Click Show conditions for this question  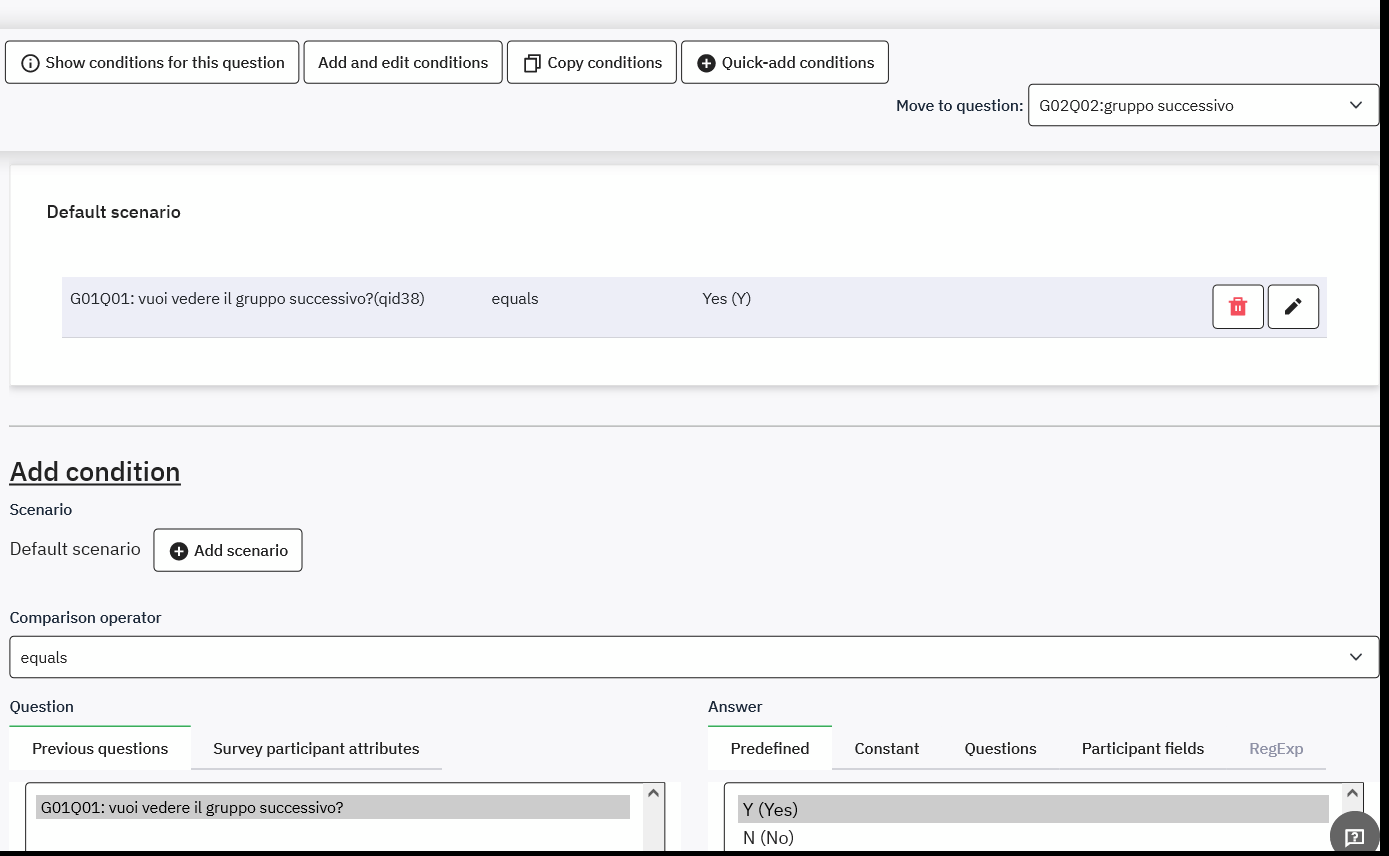(x=152, y=62)
